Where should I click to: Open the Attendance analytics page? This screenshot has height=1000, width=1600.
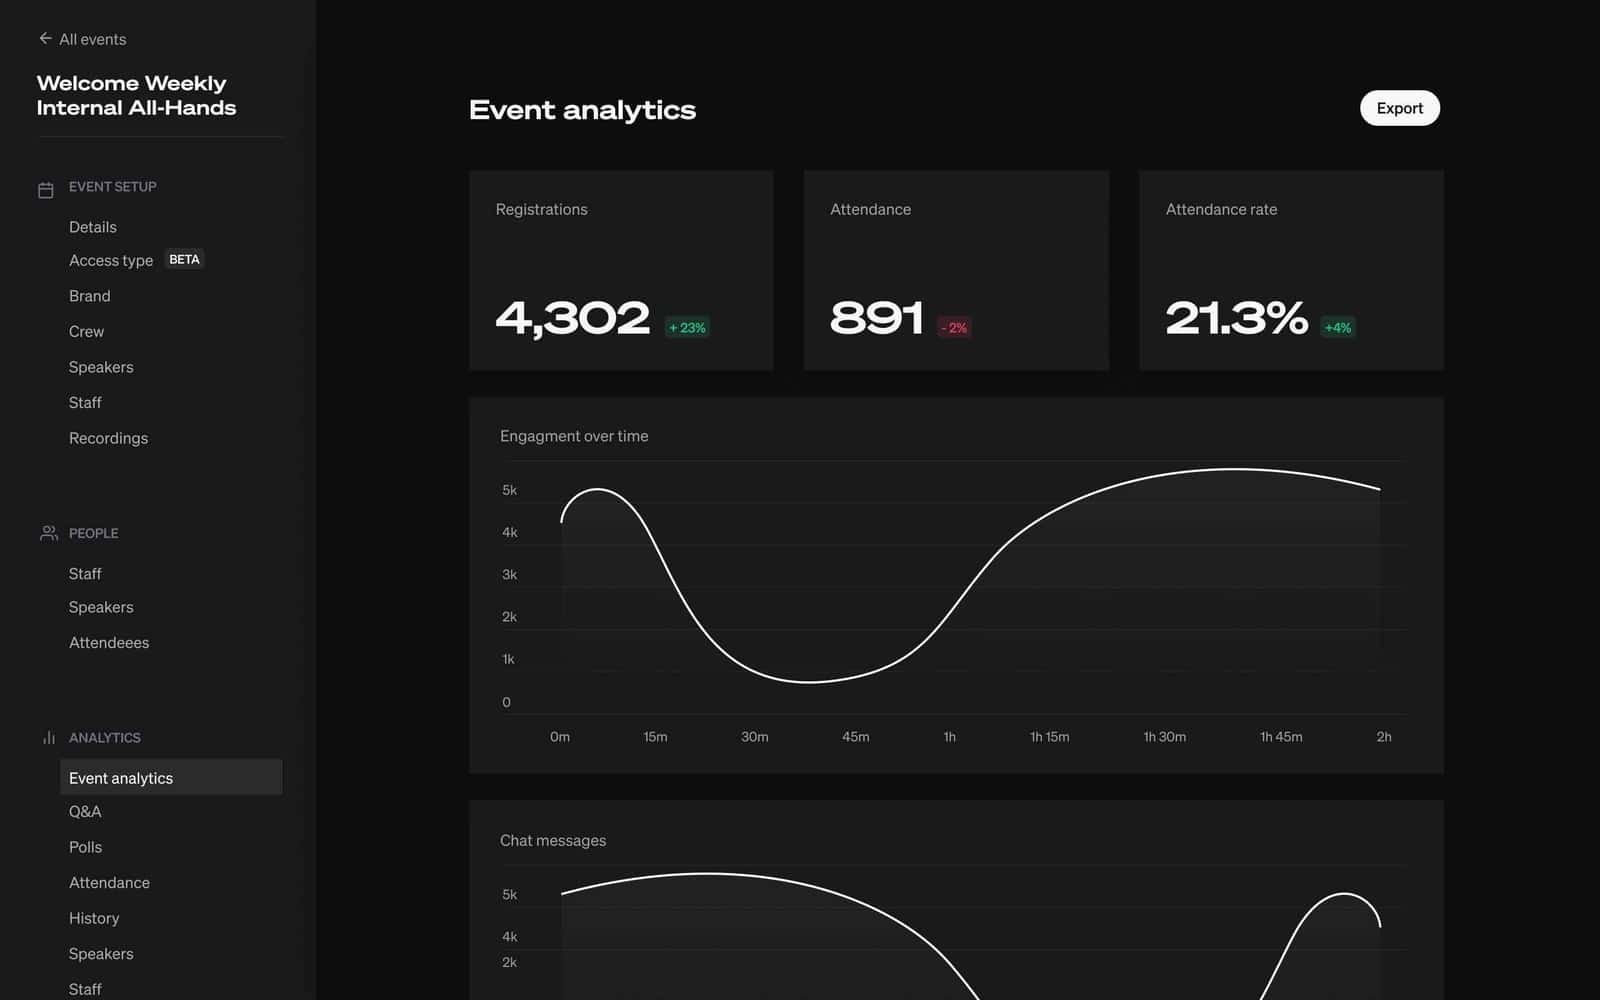109,882
